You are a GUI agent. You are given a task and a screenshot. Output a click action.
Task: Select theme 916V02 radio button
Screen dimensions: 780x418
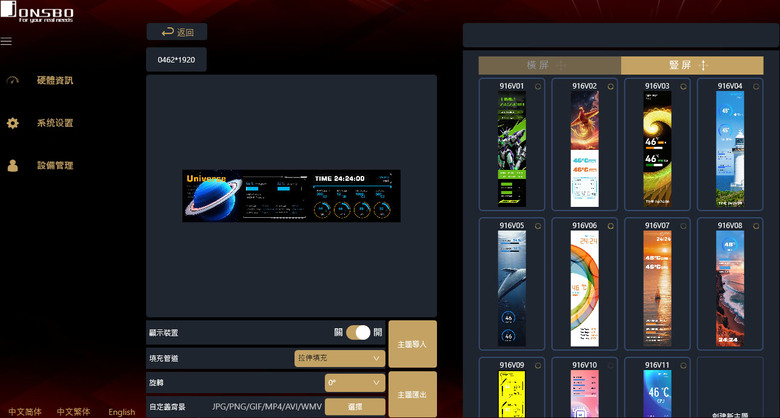click(x=610, y=86)
